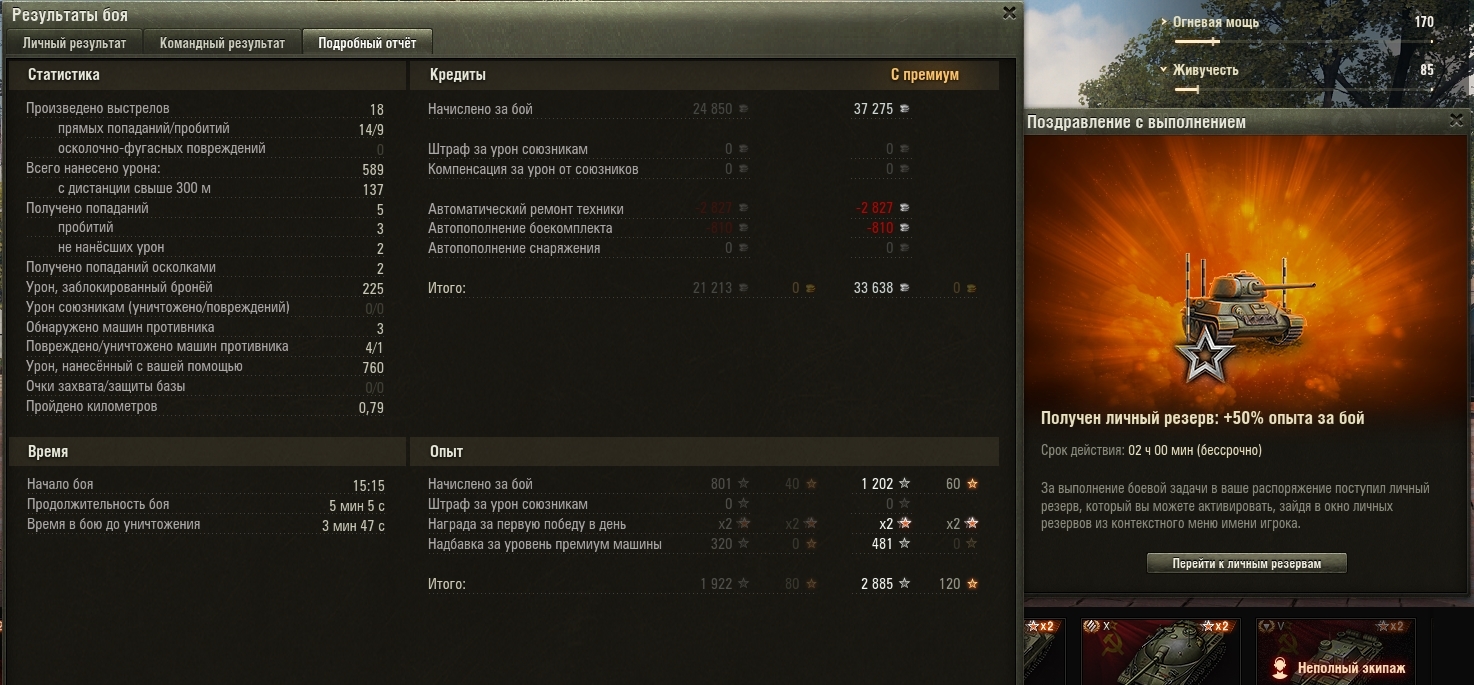Click the free XP star beside 120
1474x685 pixels.
tap(972, 584)
